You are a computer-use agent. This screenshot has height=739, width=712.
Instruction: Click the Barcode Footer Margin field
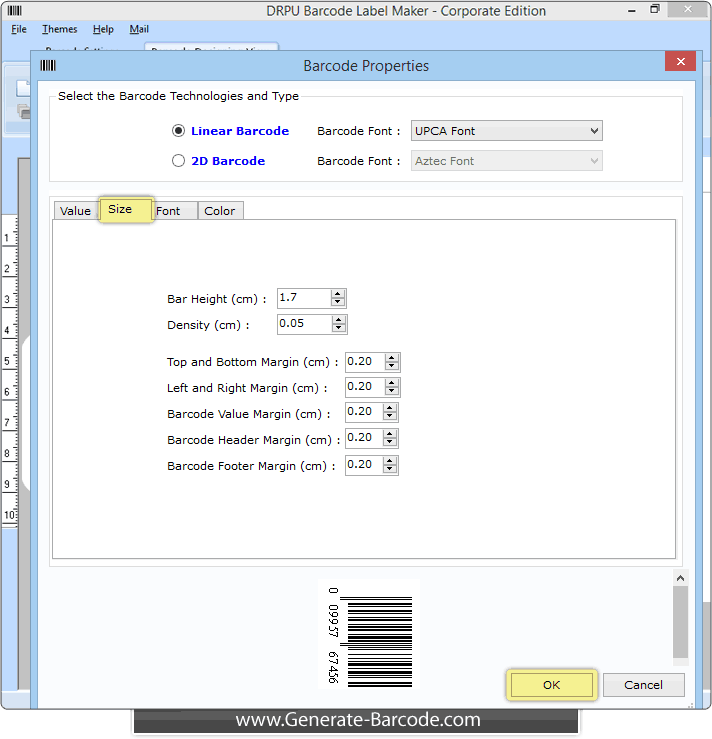coord(364,465)
